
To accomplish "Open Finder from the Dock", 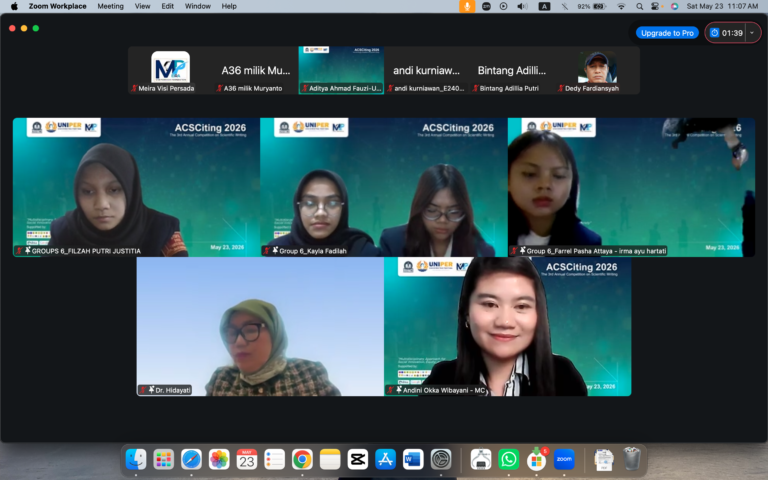I will pyautogui.click(x=136, y=459).
